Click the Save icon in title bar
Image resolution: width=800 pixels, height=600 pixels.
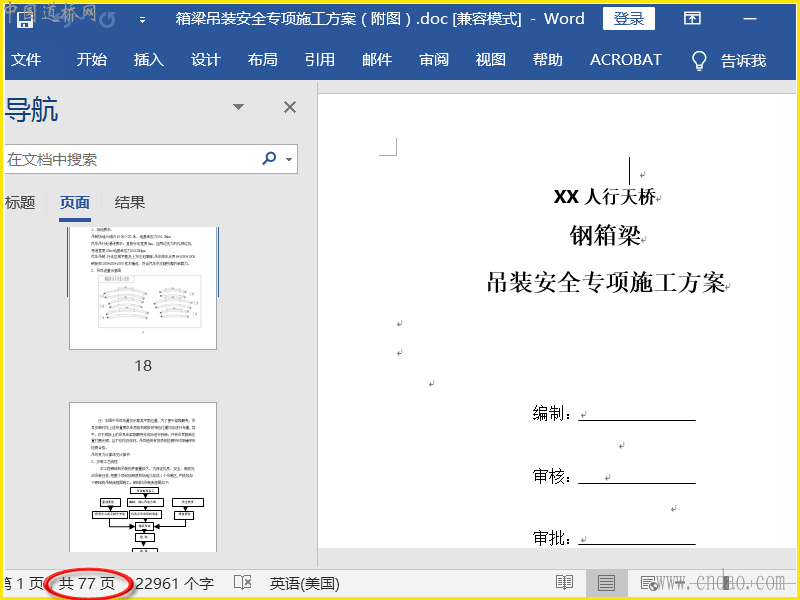[24, 20]
